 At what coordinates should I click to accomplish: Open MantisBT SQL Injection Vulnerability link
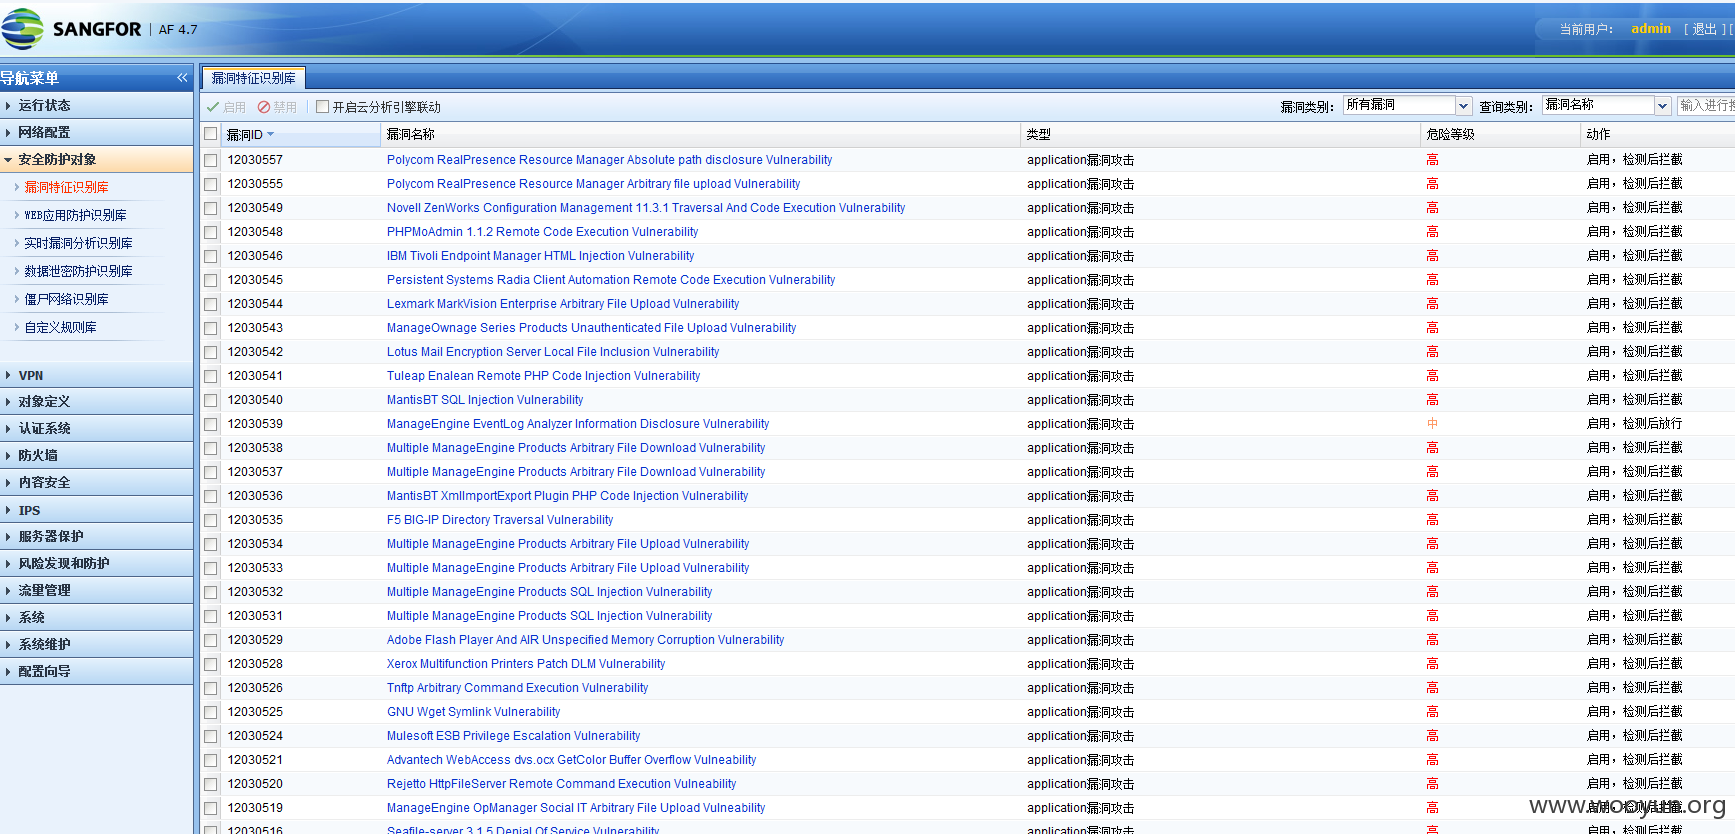click(x=485, y=400)
